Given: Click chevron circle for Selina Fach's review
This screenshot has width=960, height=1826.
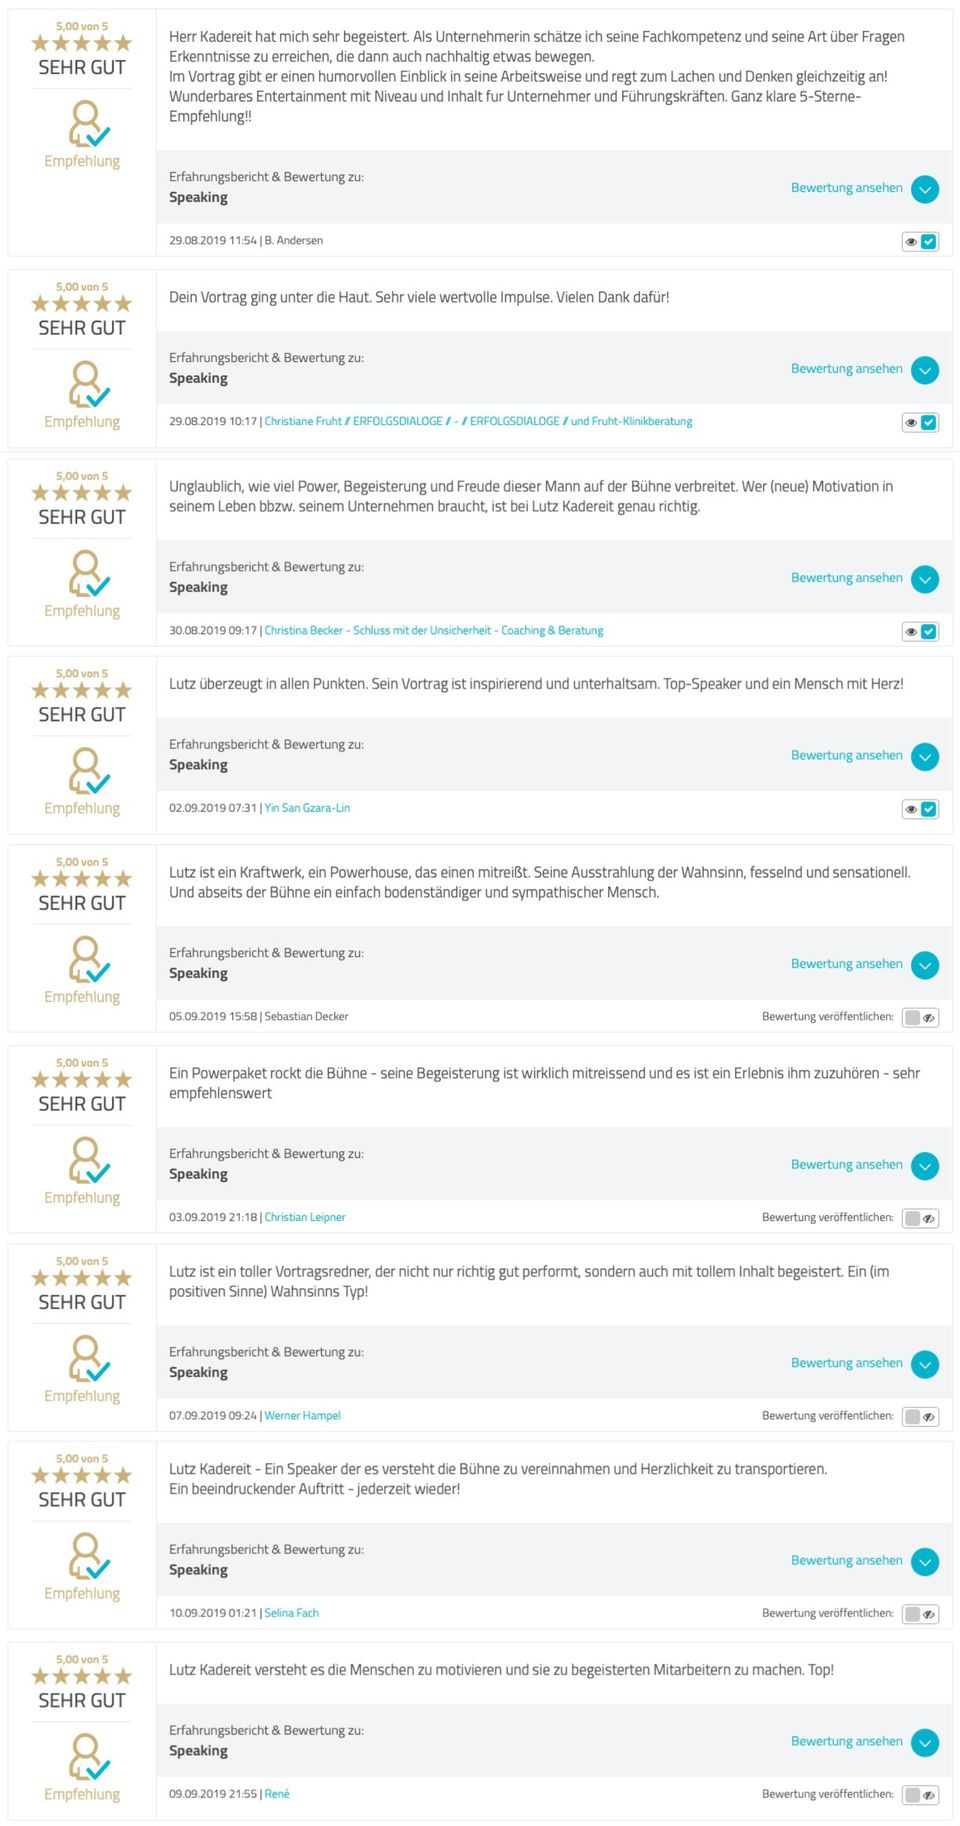Looking at the screenshot, I should coord(925,1562).
